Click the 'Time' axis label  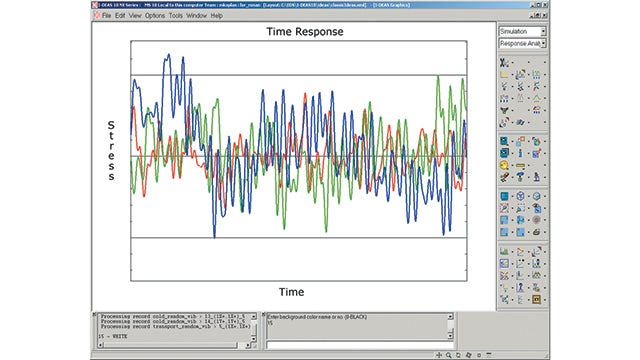coord(291,292)
